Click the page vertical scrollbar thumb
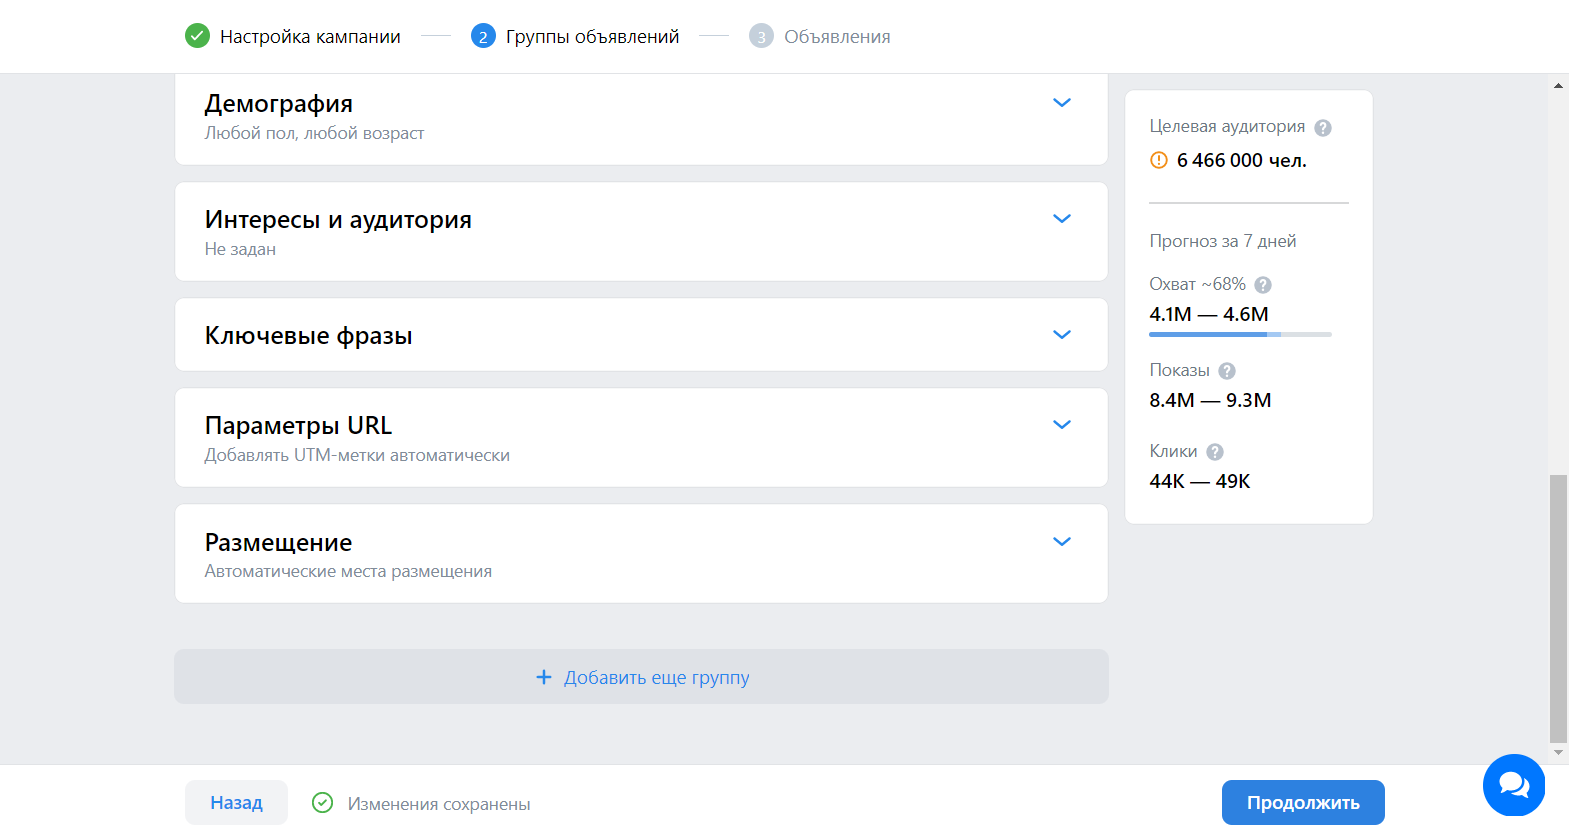 tap(1558, 608)
